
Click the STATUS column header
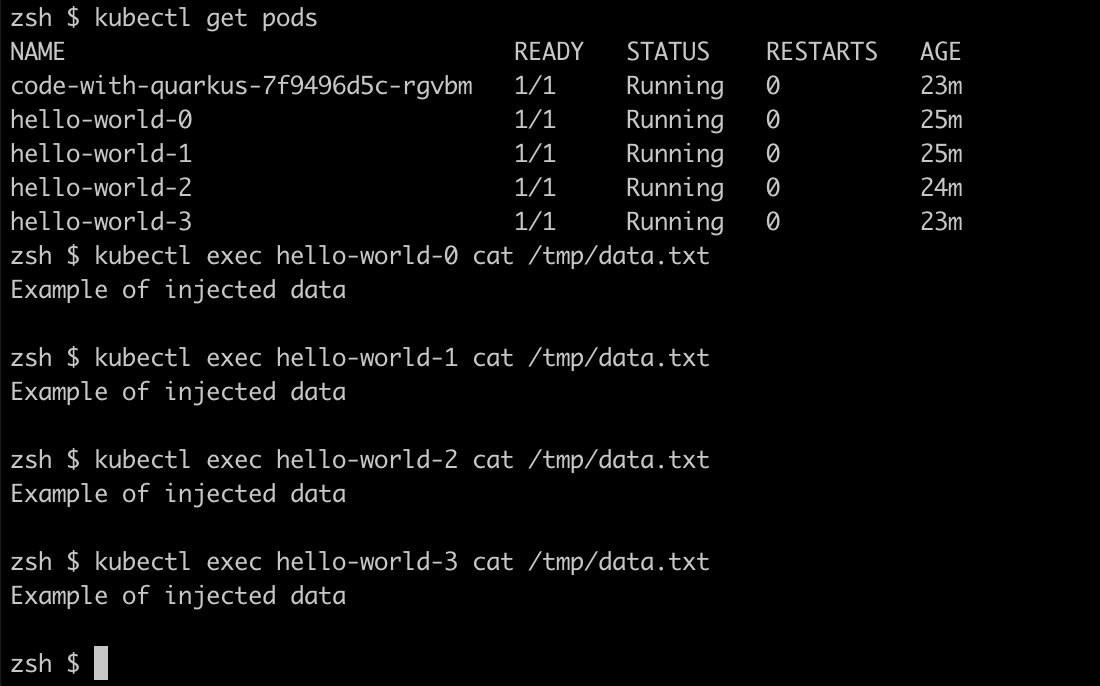pyautogui.click(x=668, y=51)
